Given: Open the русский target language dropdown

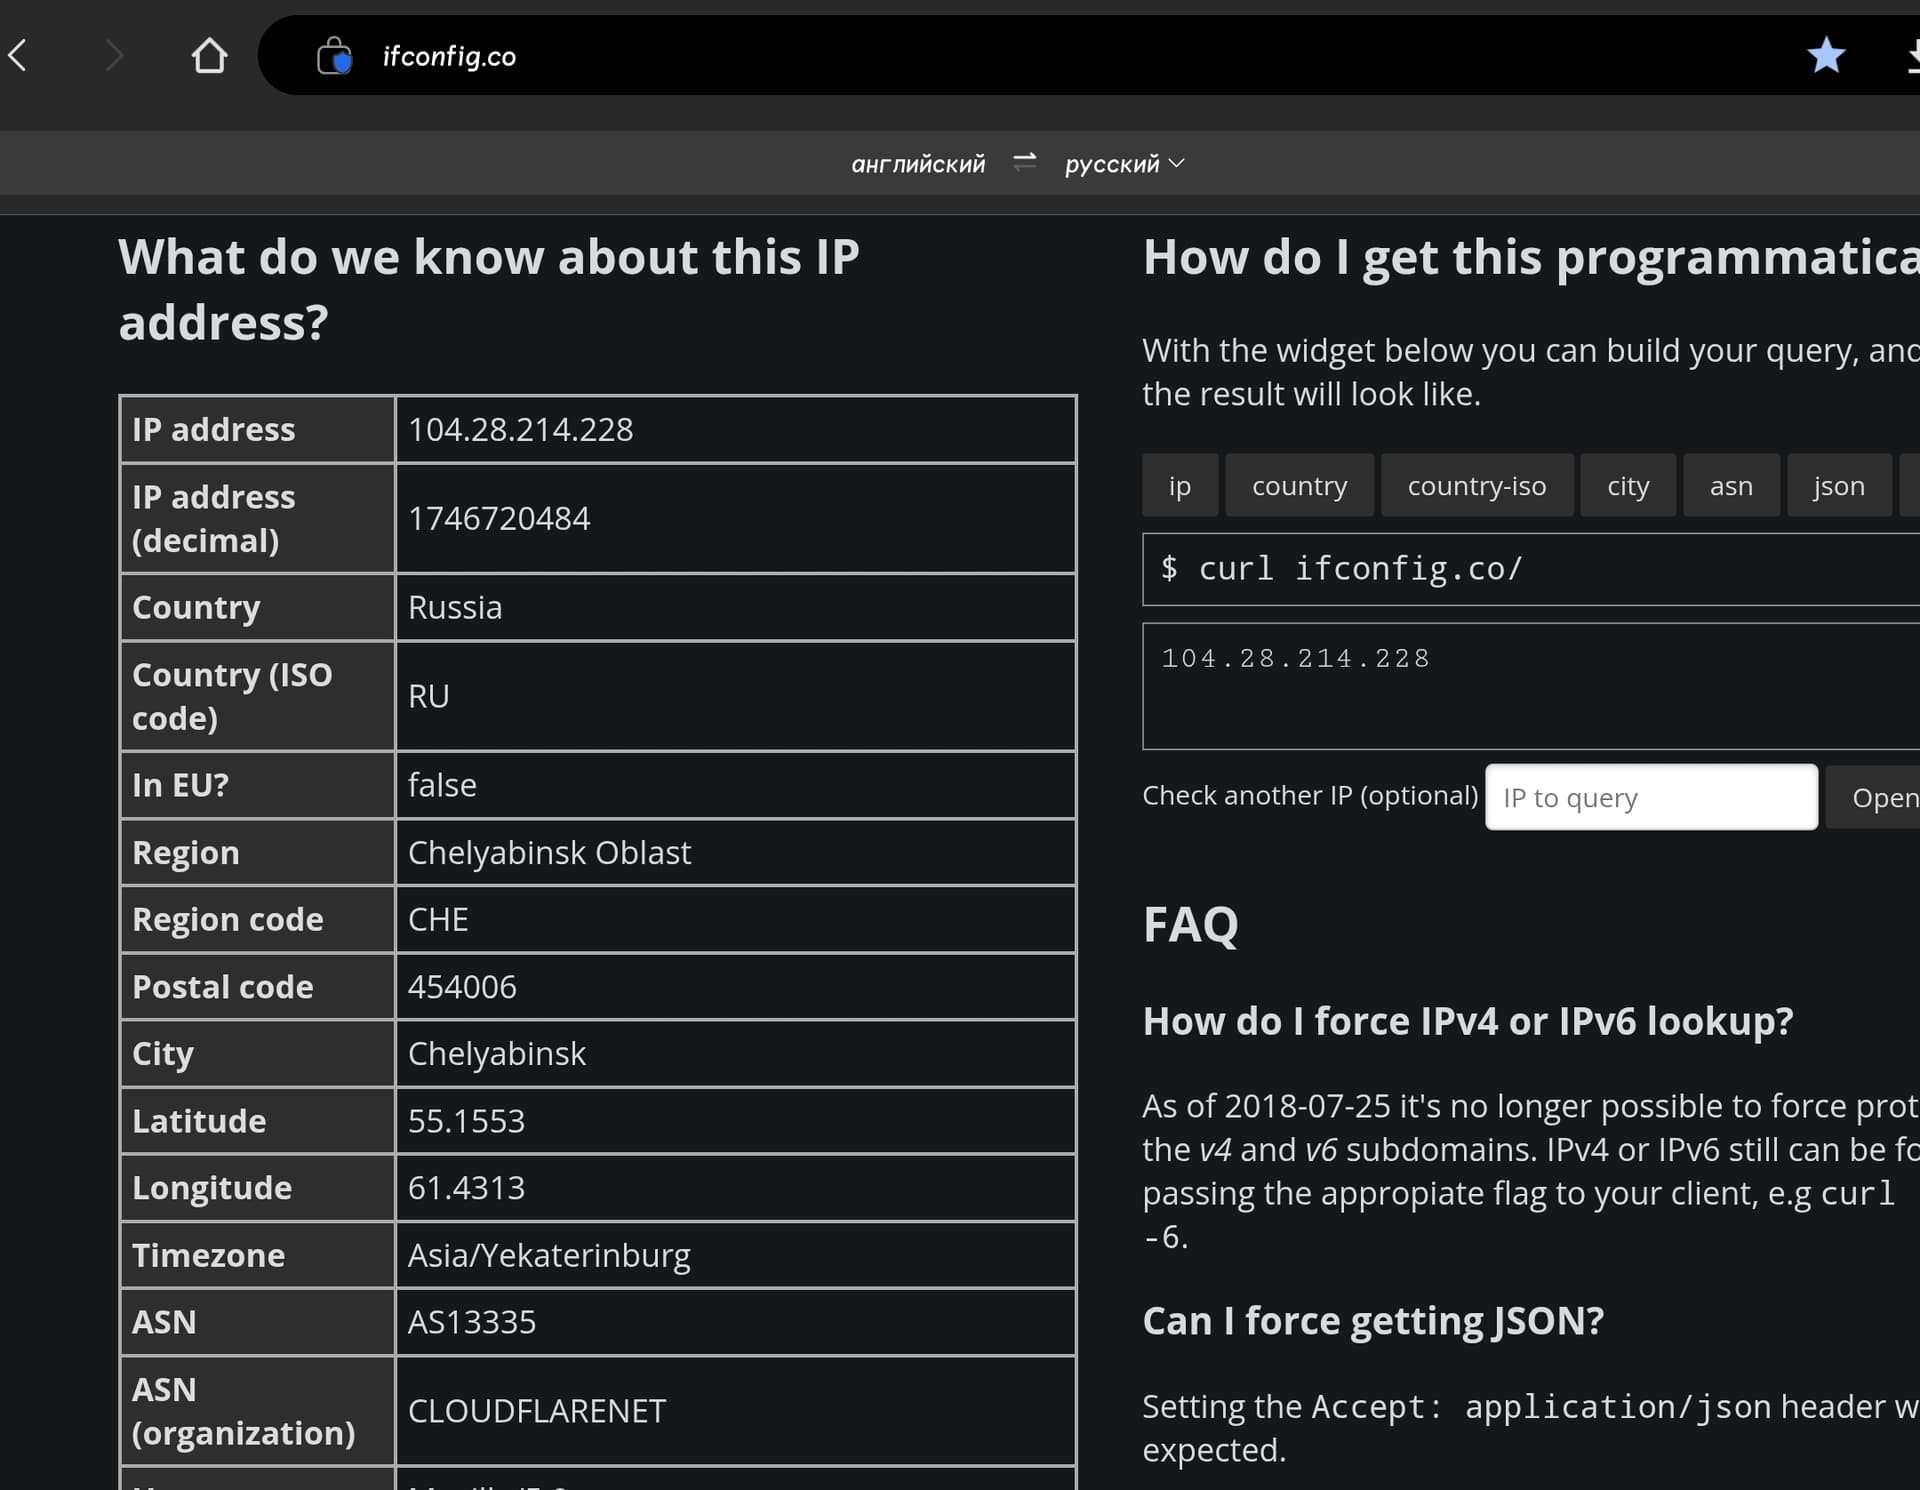Looking at the screenshot, I should 1124,164.
